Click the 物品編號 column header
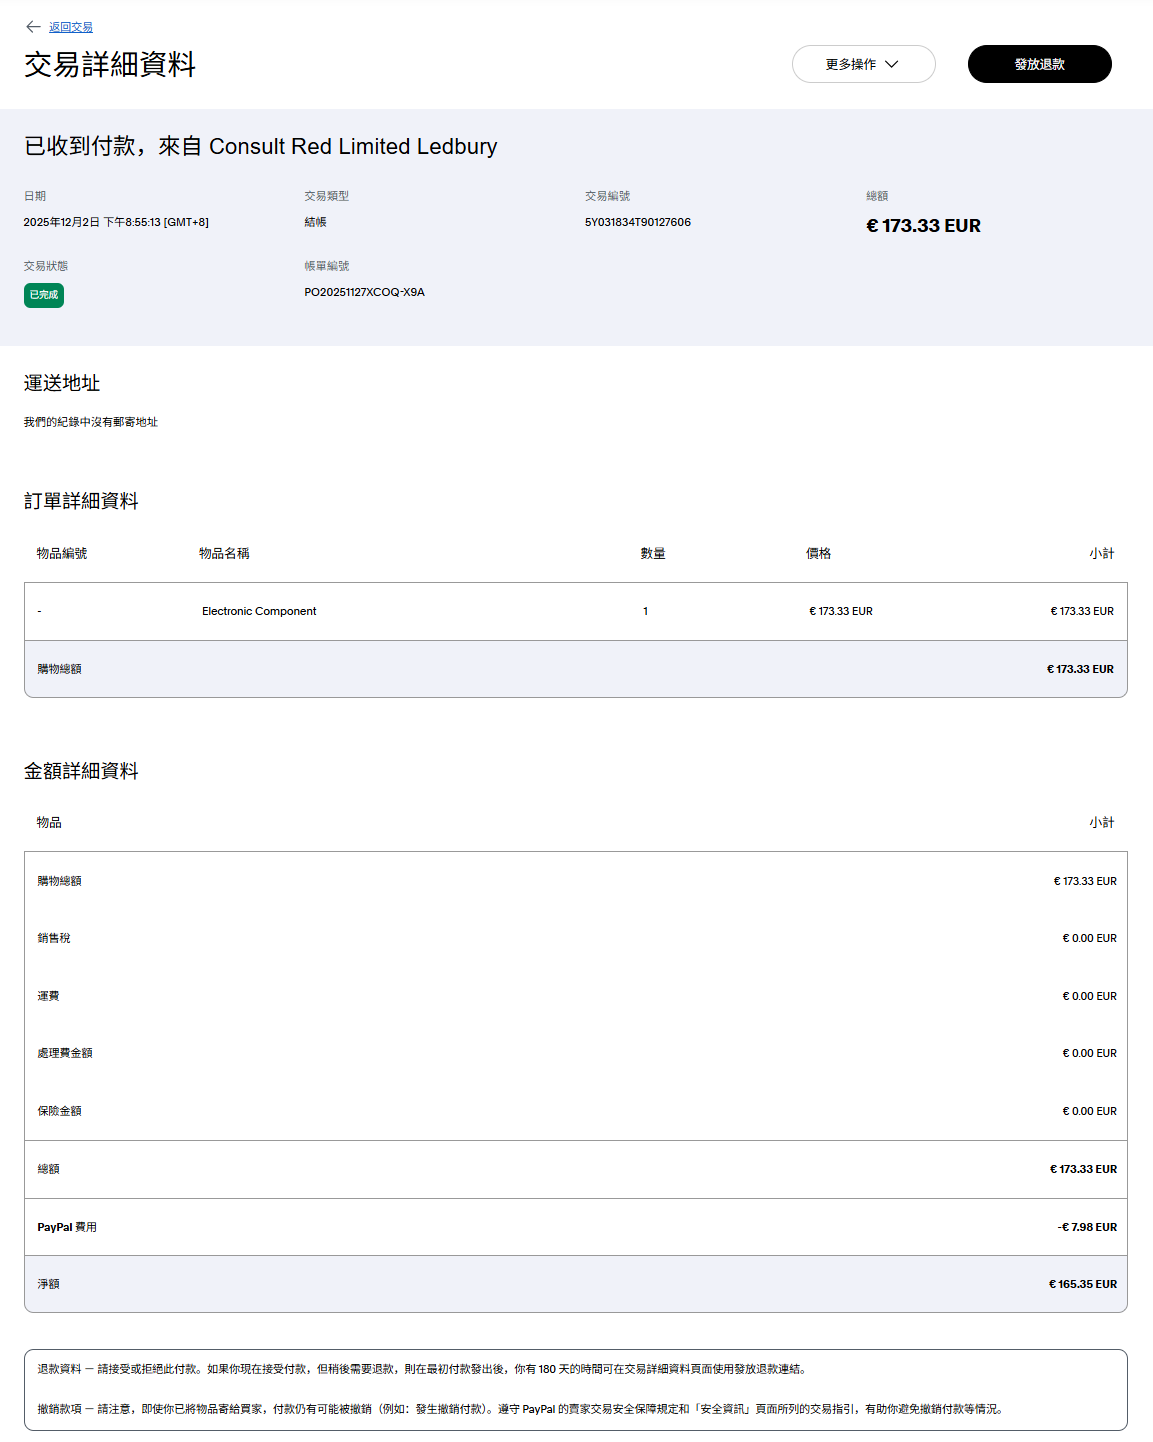1153x1442 pixels. 62,553
